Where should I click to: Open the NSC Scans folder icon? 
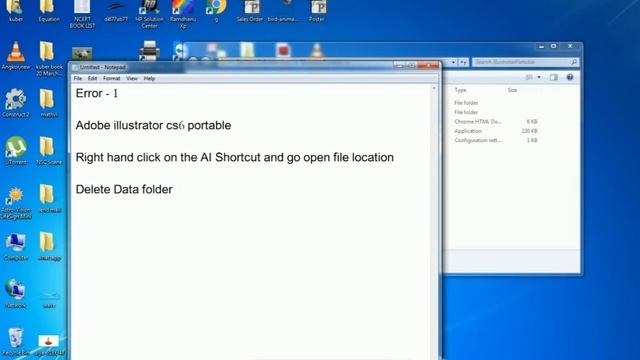click(x=49, y=150)
